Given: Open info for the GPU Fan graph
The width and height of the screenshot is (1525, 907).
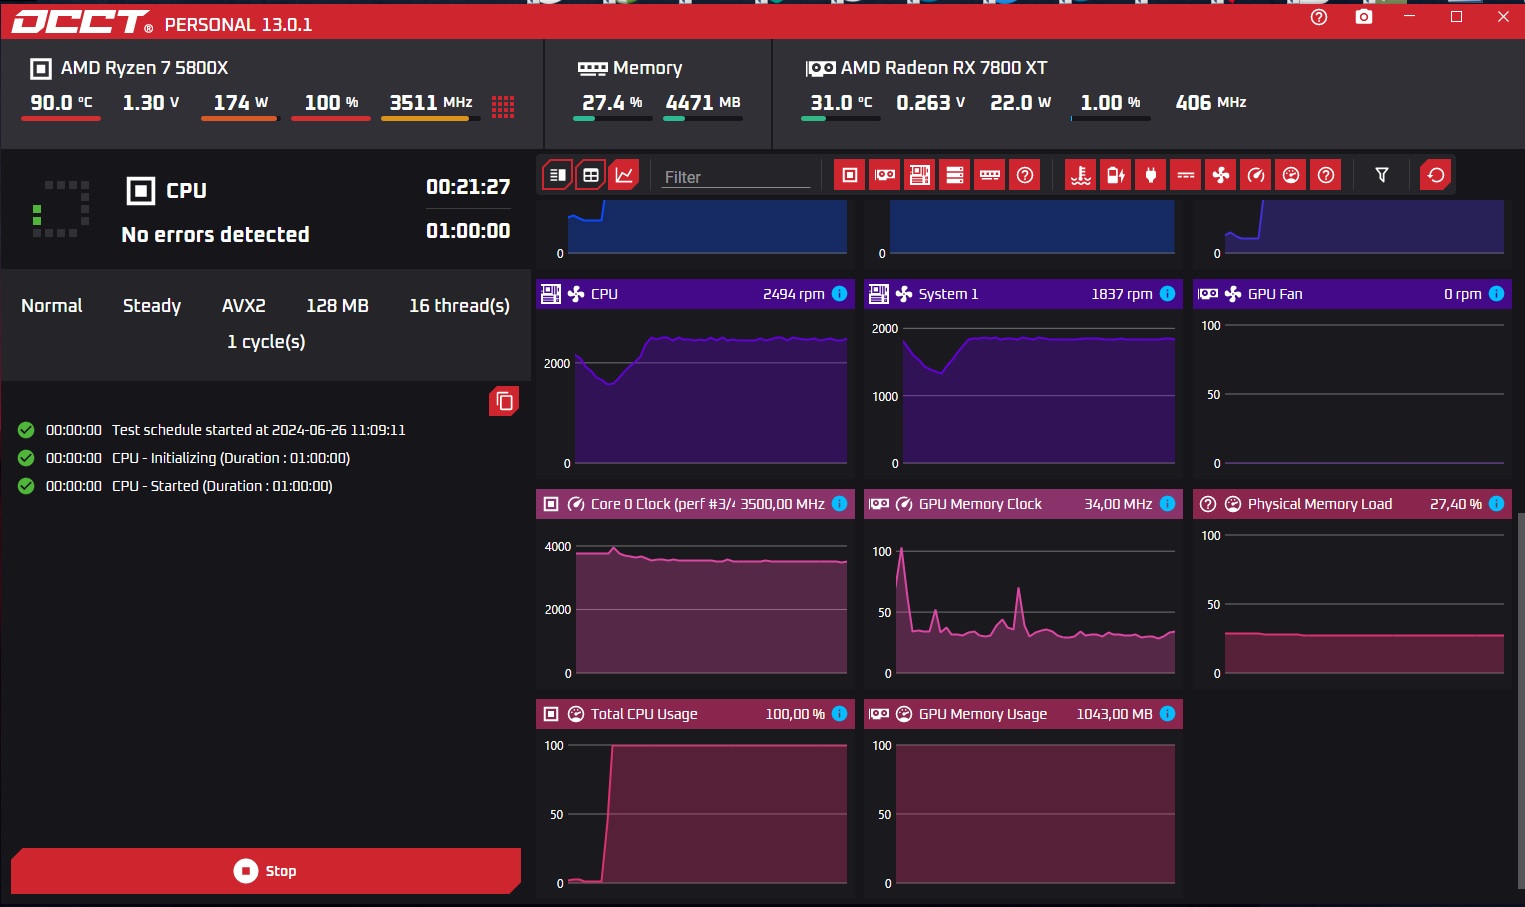Looking at the screenshot, I should [1496, 294].
